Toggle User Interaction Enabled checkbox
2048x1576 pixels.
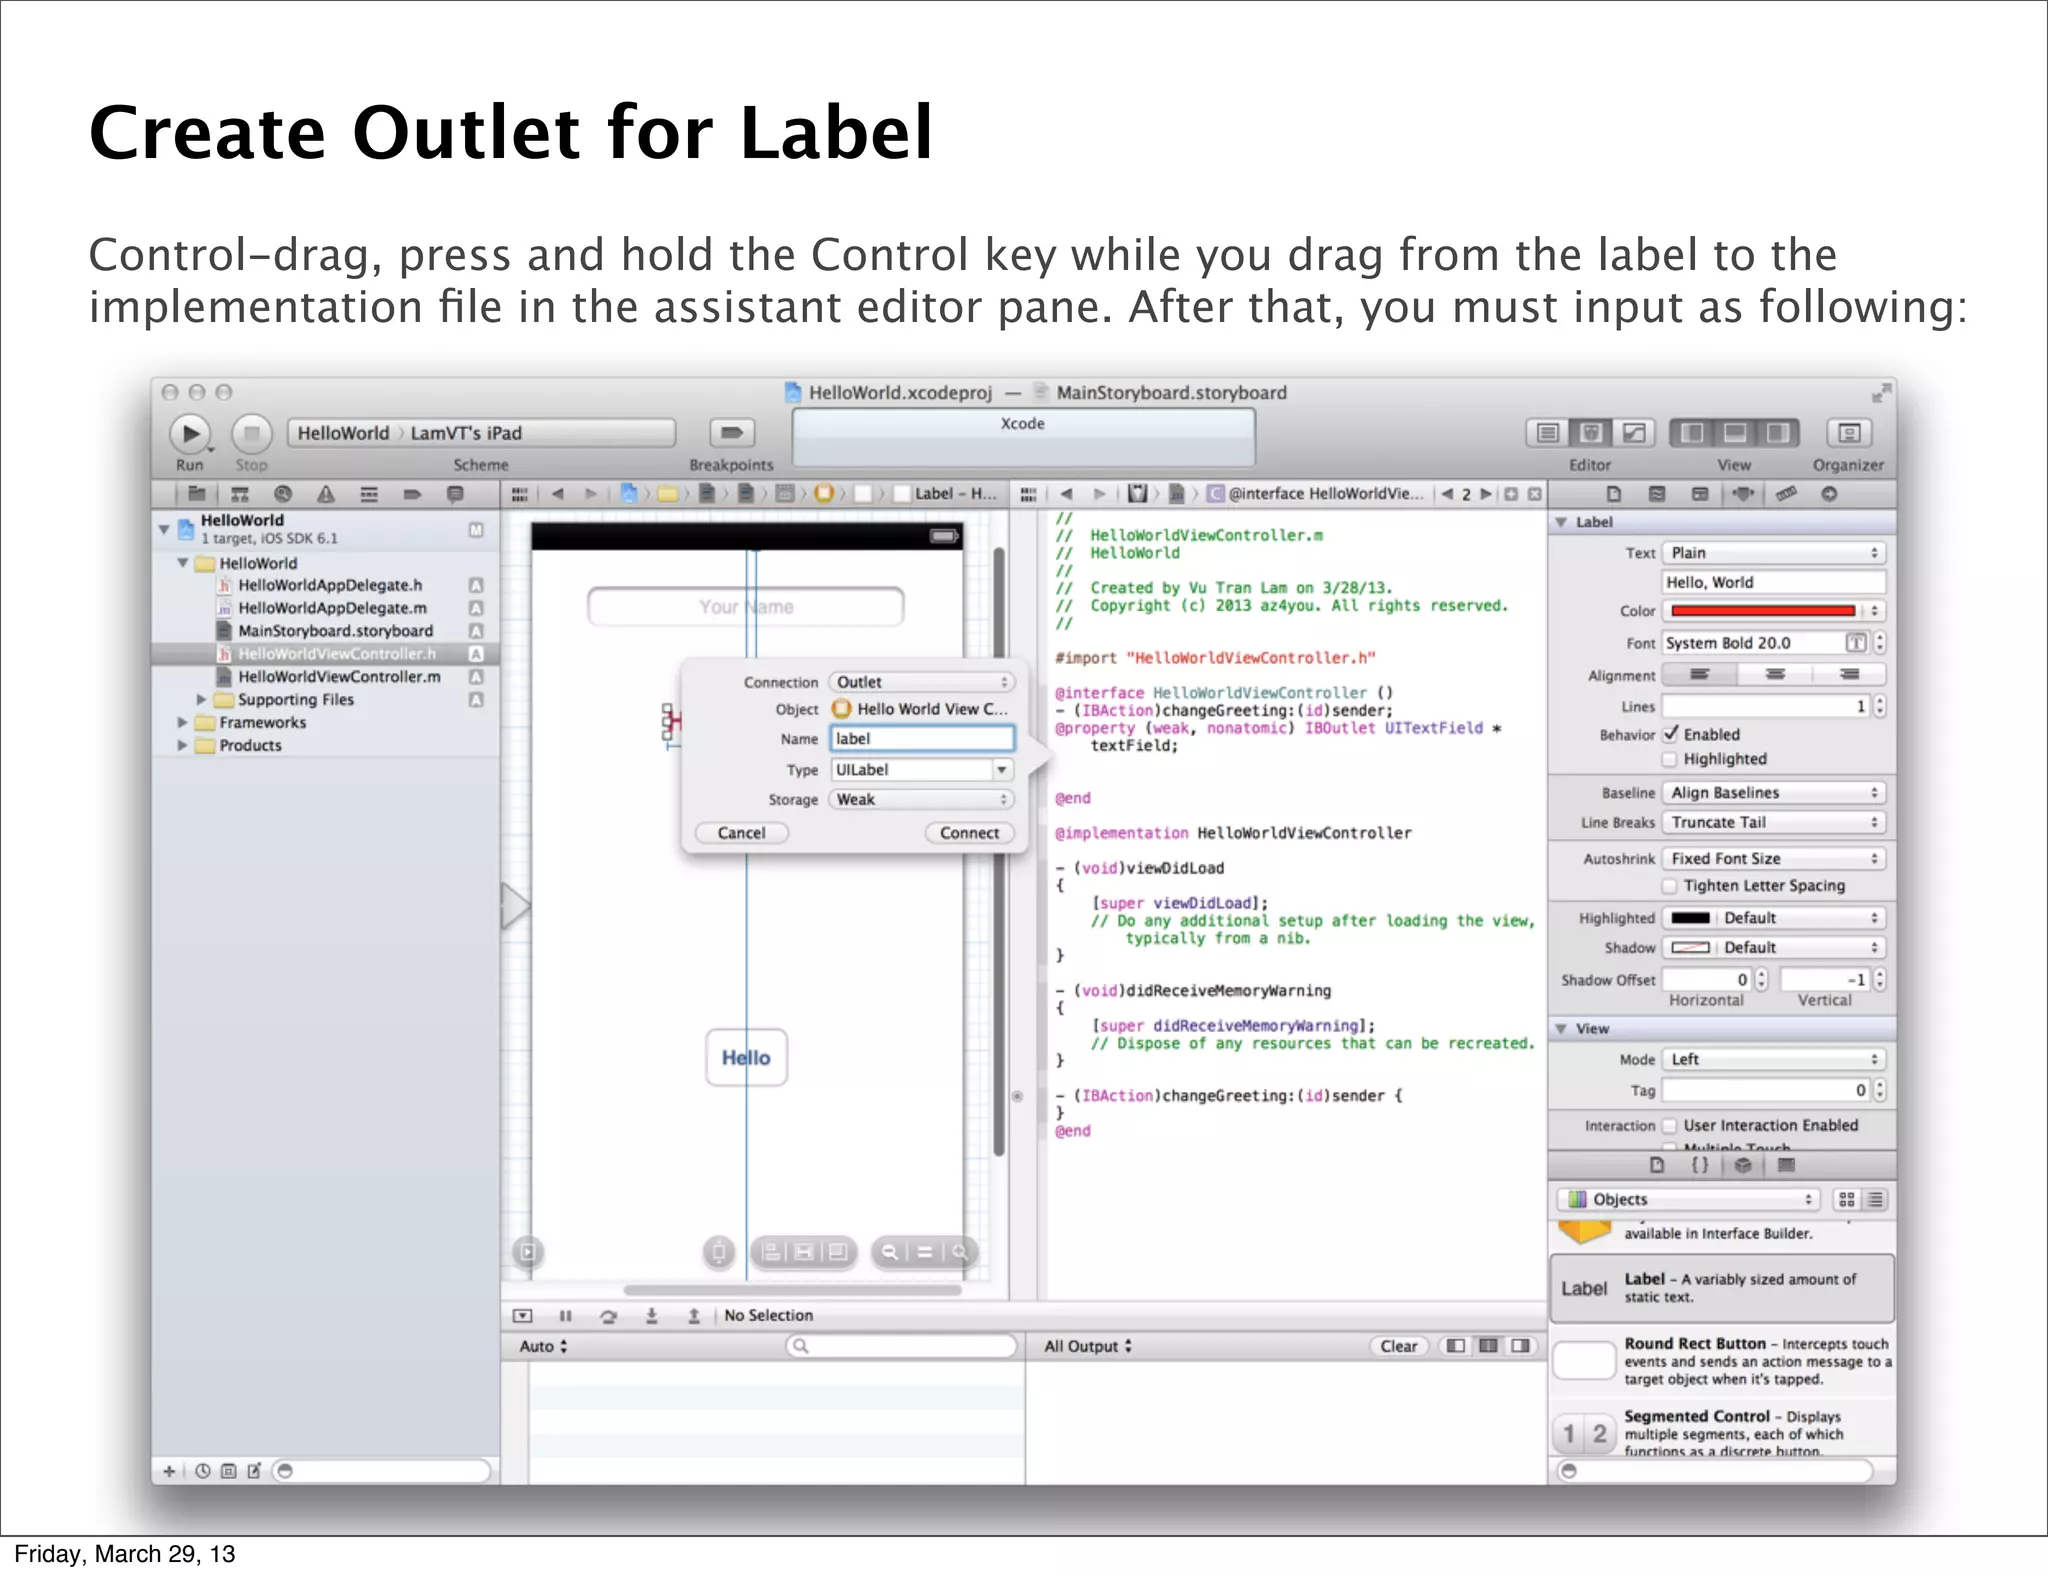1670,1126
